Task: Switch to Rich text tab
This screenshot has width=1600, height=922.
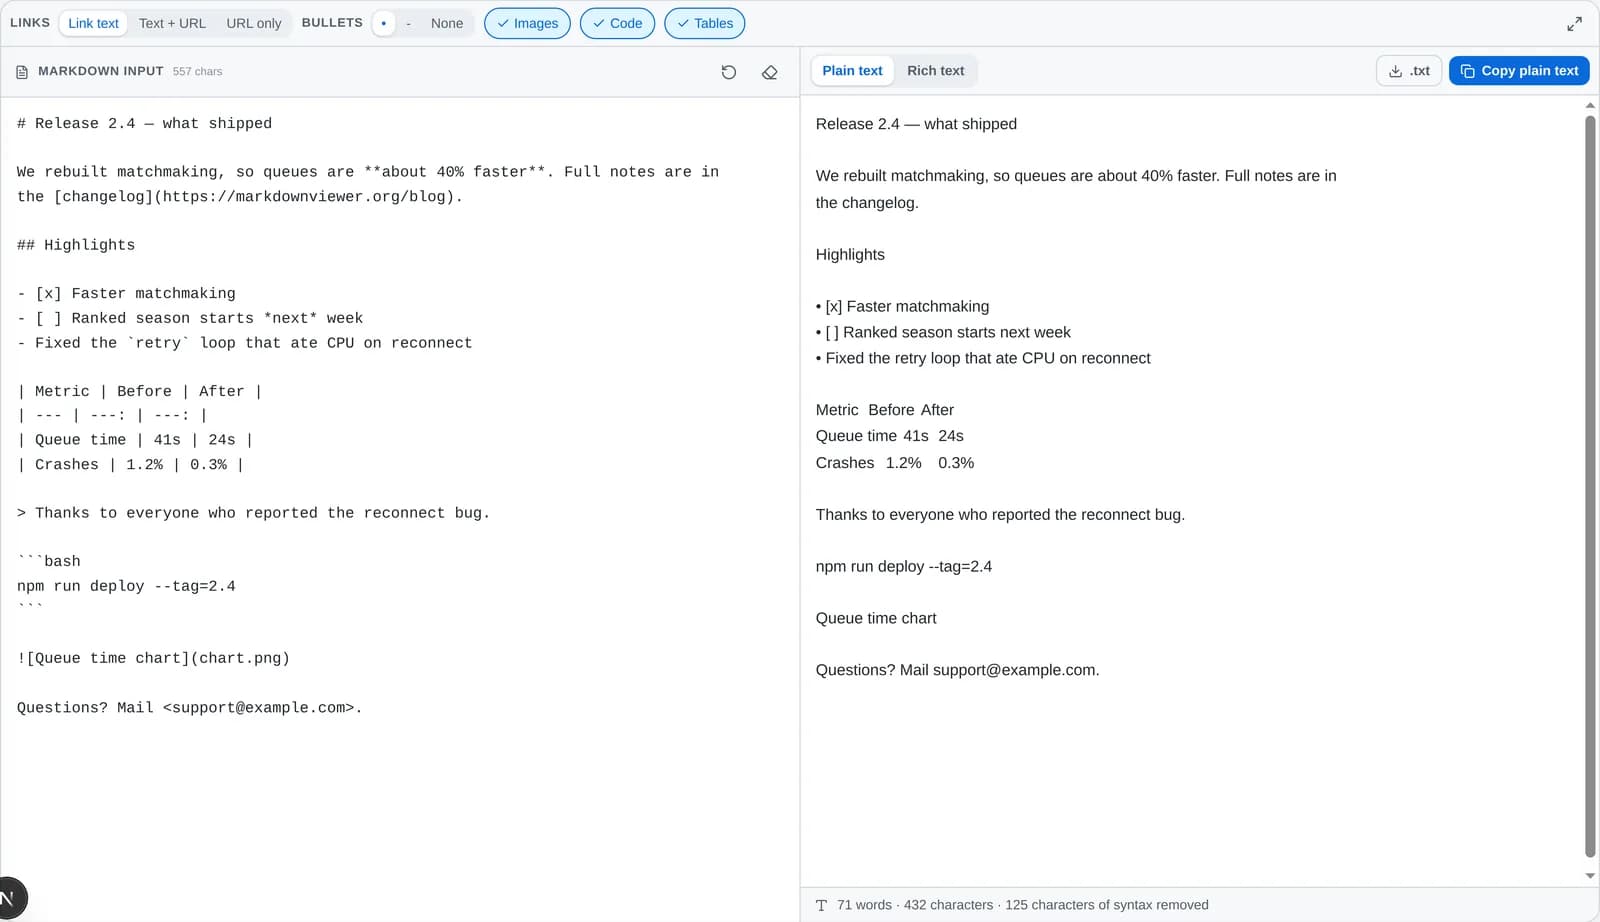Action: [x=935, y=71]
